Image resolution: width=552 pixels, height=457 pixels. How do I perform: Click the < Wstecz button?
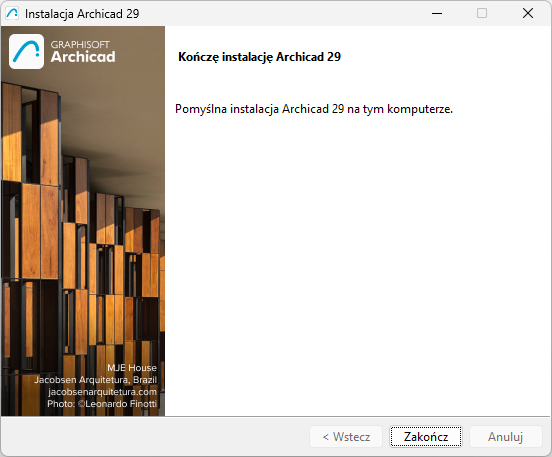[346, 437]
